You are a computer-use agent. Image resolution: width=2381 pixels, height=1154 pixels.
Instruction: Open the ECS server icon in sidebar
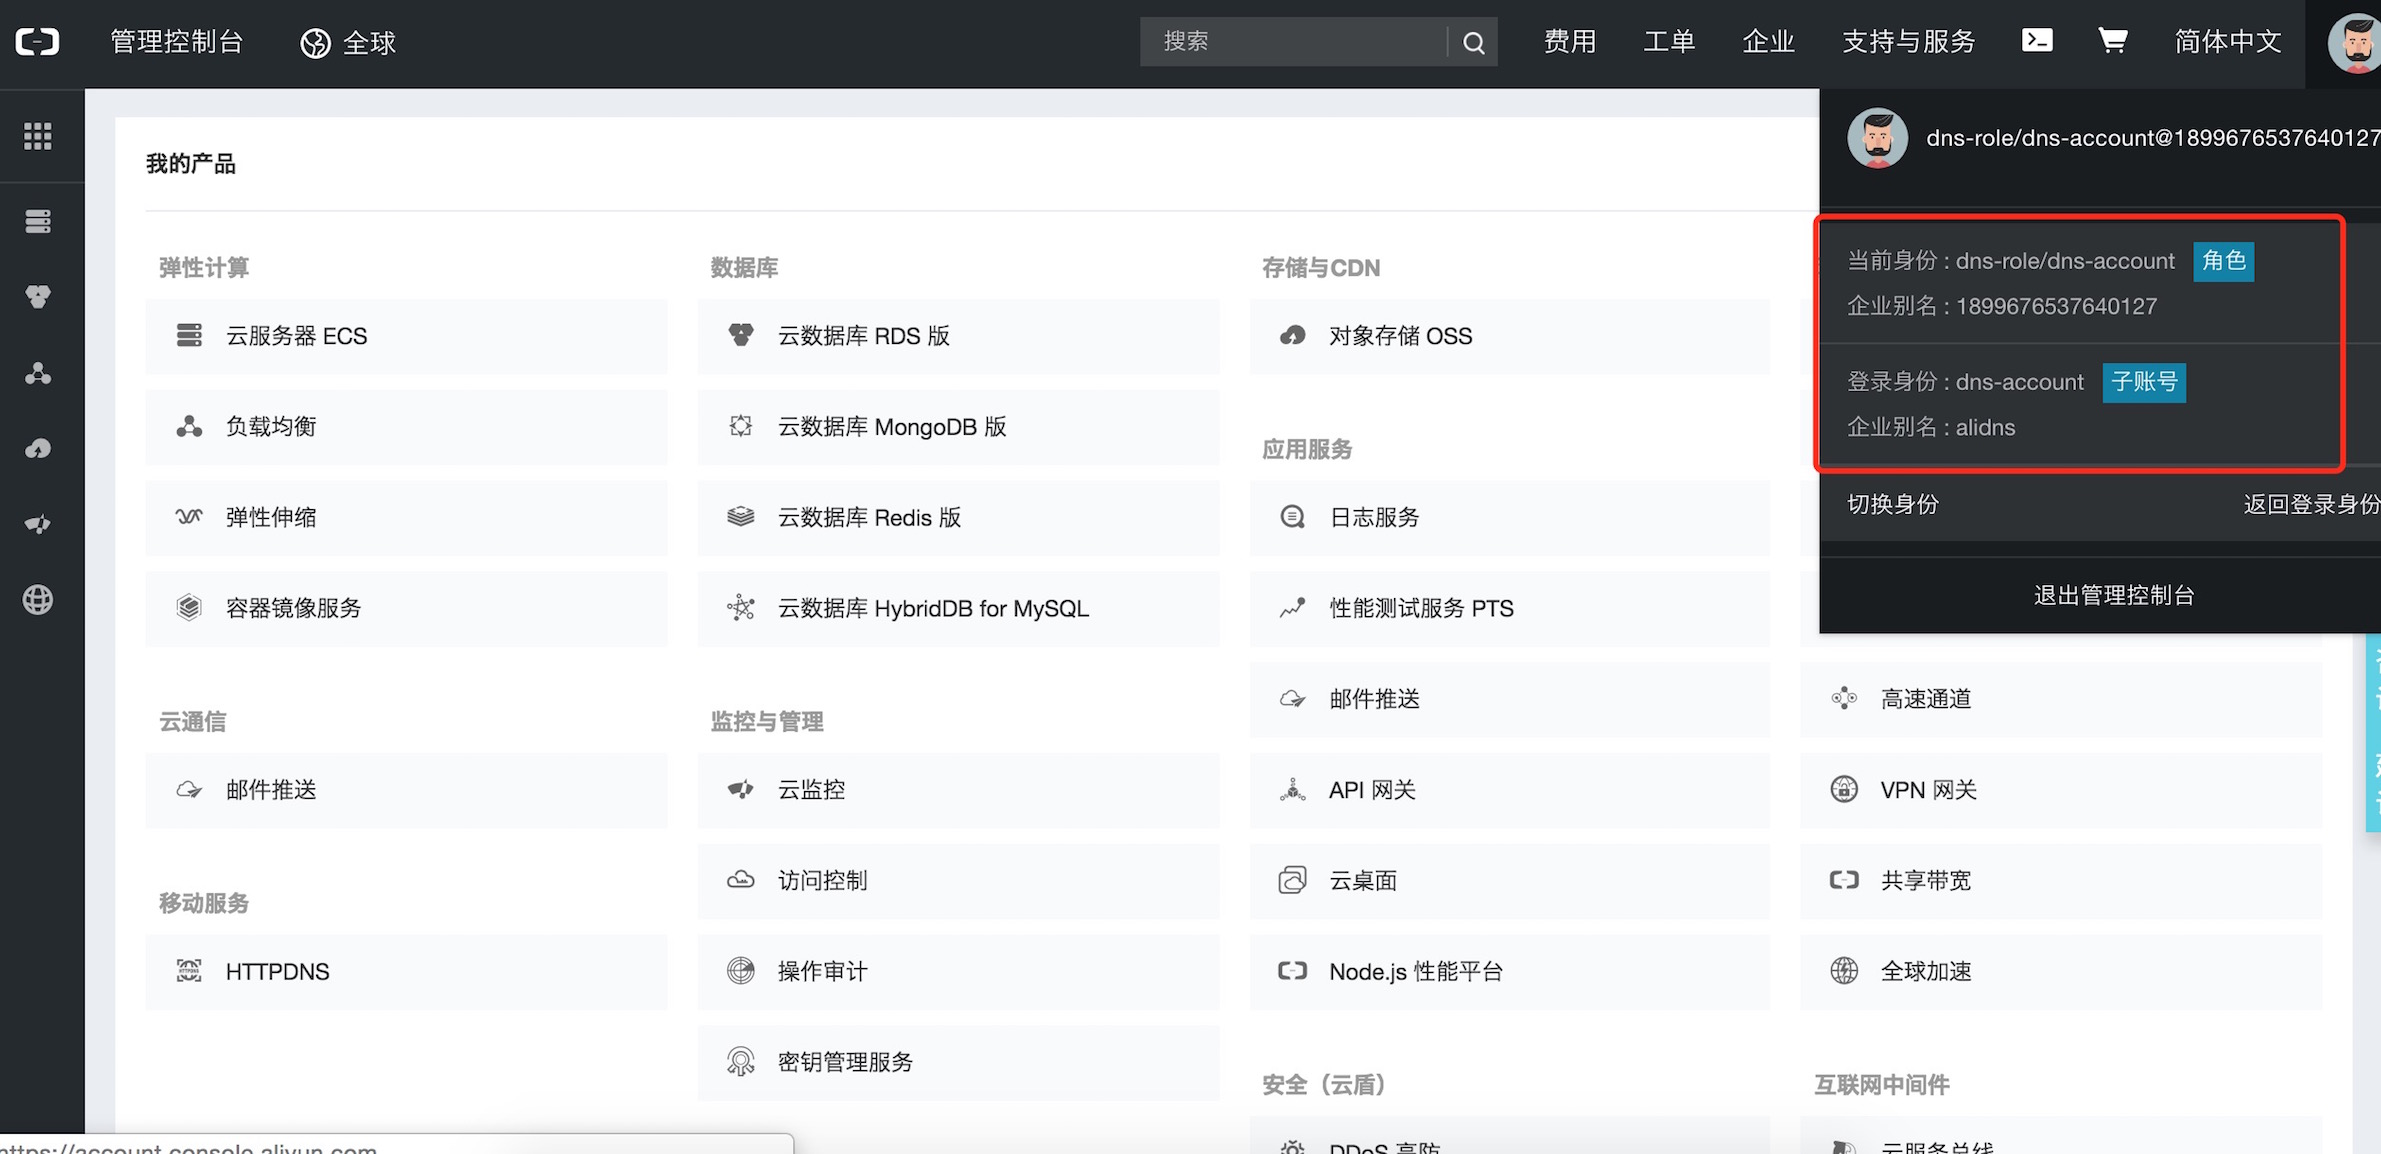[x=38, y=221]
